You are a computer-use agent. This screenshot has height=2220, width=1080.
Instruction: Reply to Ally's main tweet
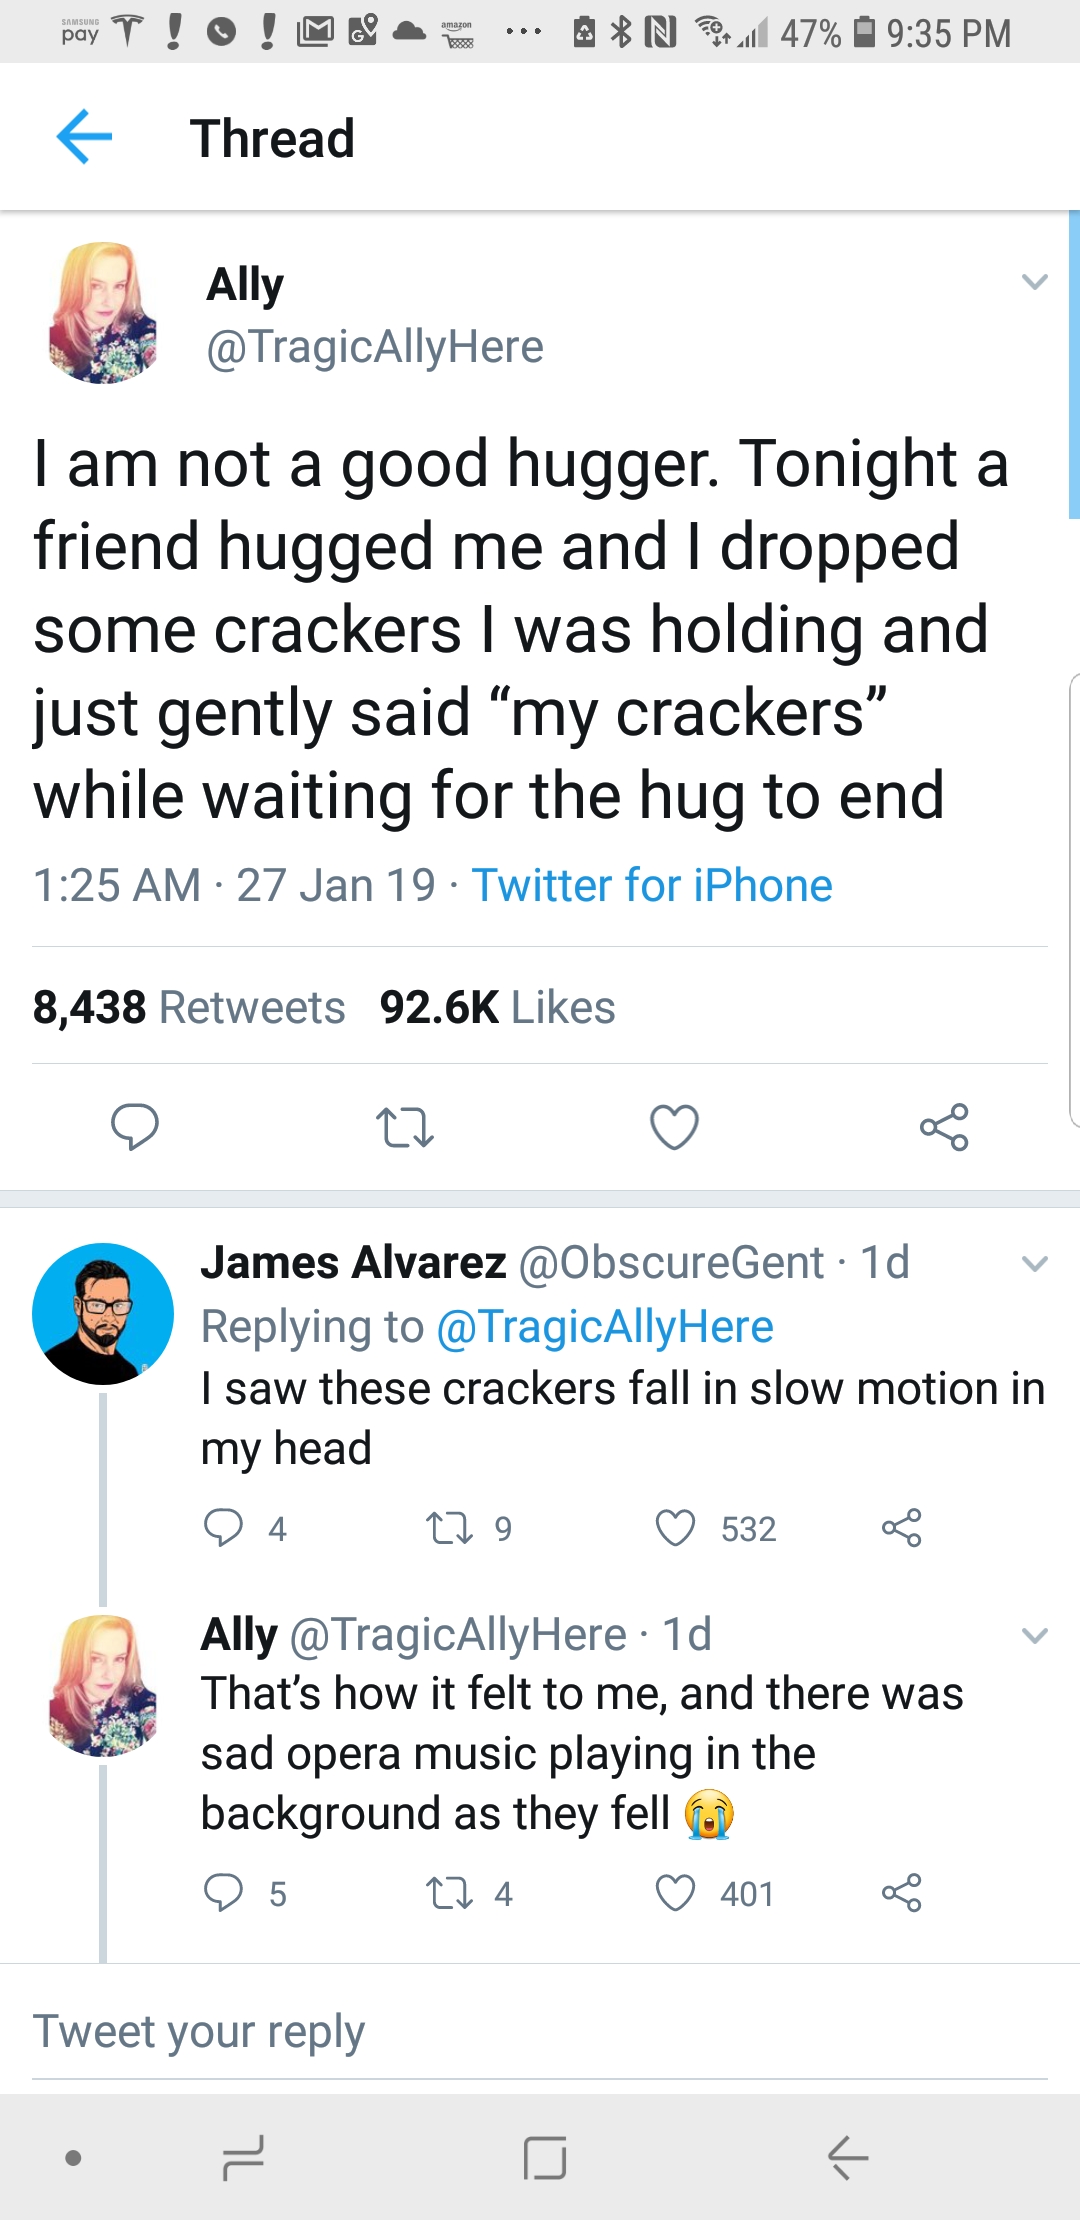(134, 1127)
